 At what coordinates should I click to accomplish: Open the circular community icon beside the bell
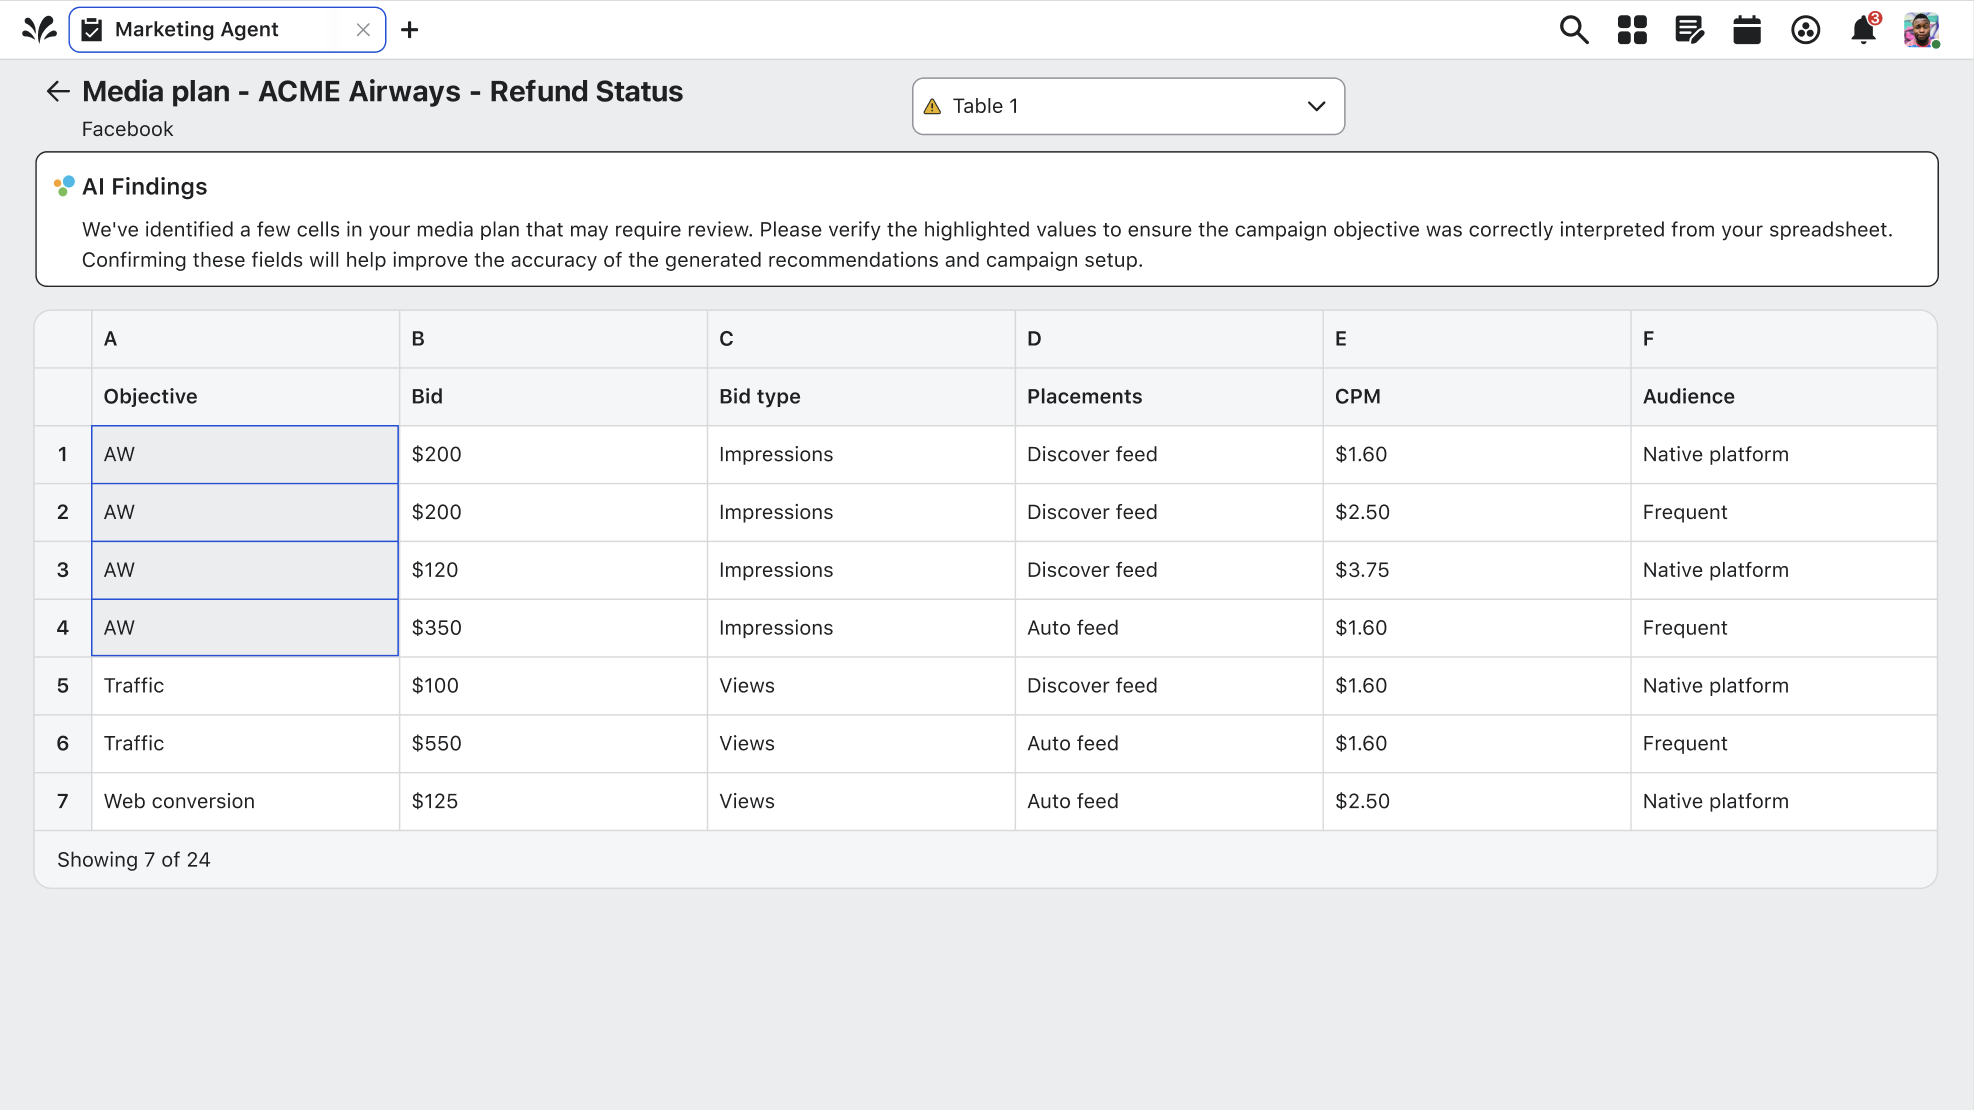(x=1805, y=30)
